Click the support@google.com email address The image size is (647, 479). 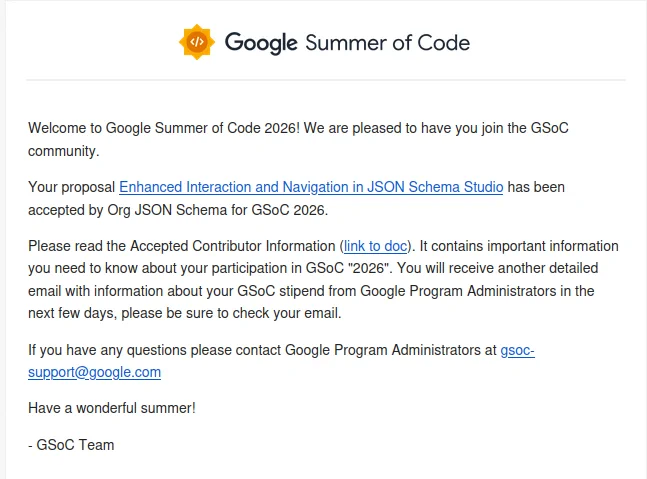click(x=94, y=372)
